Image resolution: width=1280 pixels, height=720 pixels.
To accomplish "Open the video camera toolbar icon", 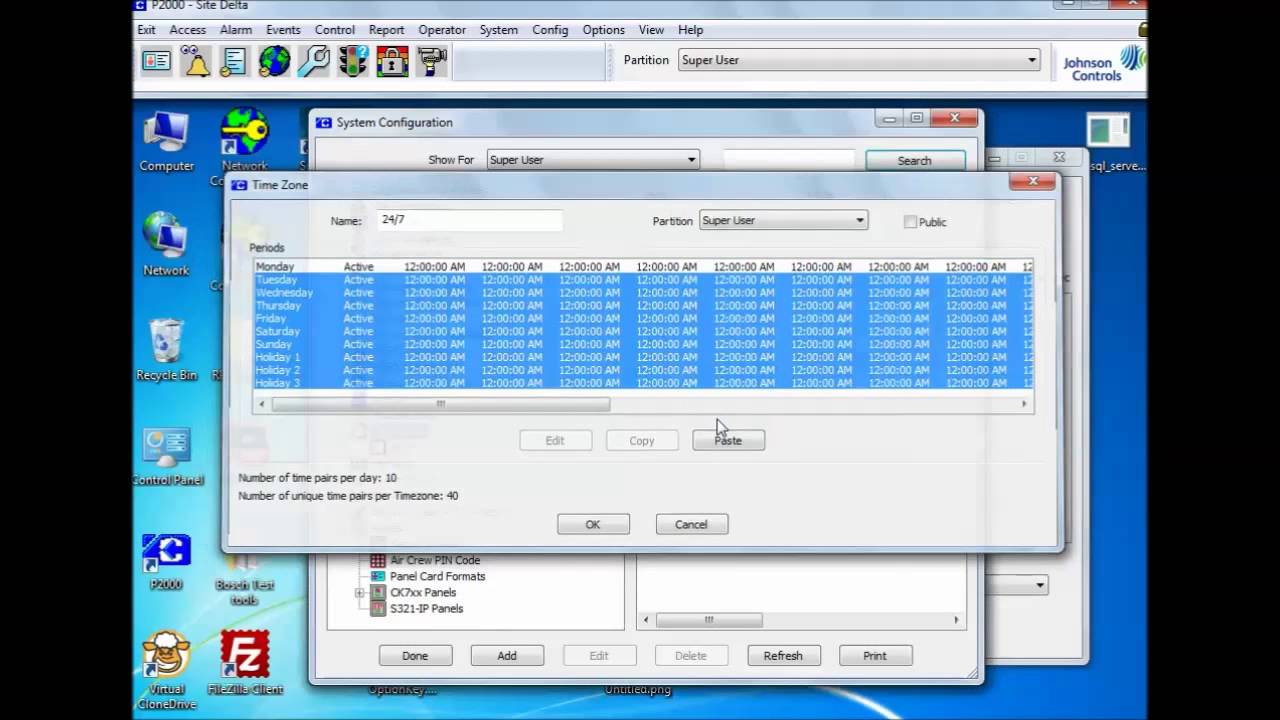I will tap(431, 61).
